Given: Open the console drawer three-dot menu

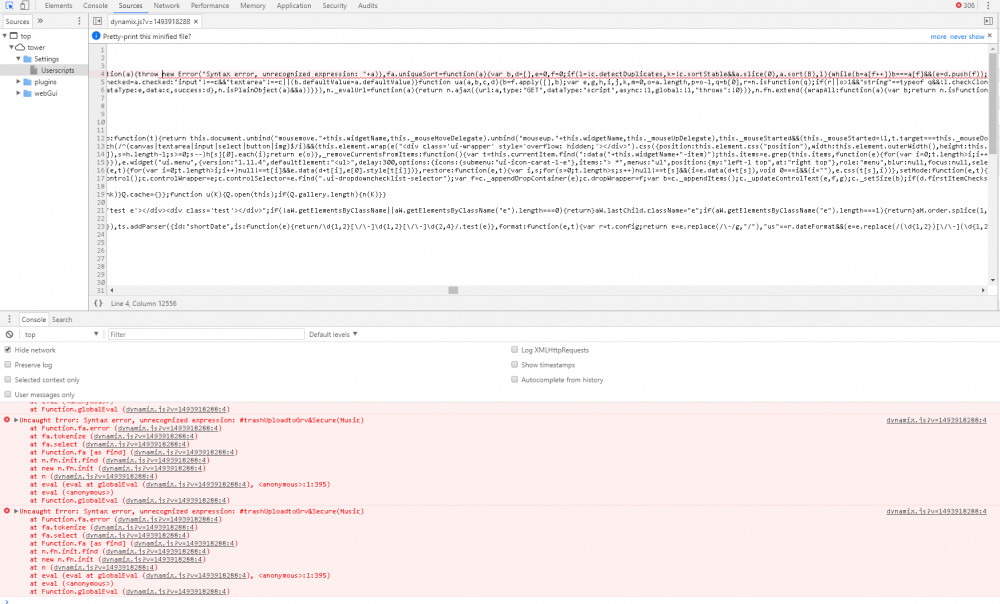Looking at the screenshot, I should tap(9, 320).
